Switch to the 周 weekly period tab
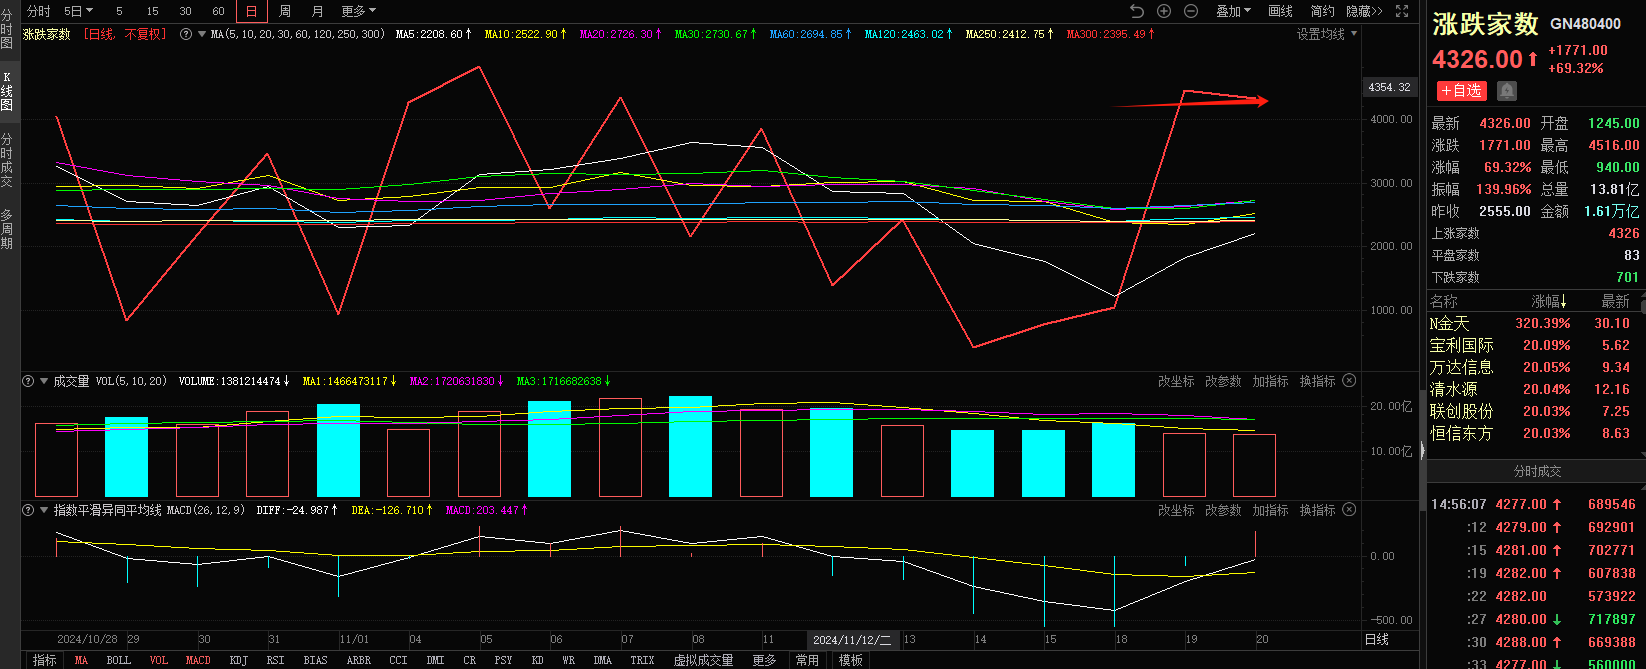This screenshot has width=1646, height=669. 285,11
